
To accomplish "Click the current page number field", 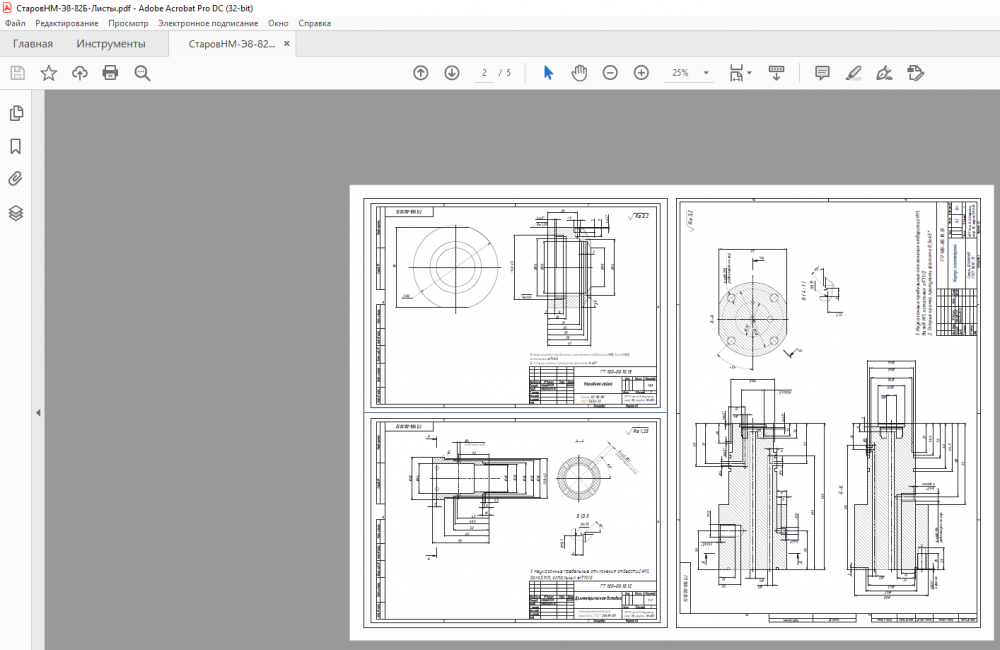I will coord(484,73).
